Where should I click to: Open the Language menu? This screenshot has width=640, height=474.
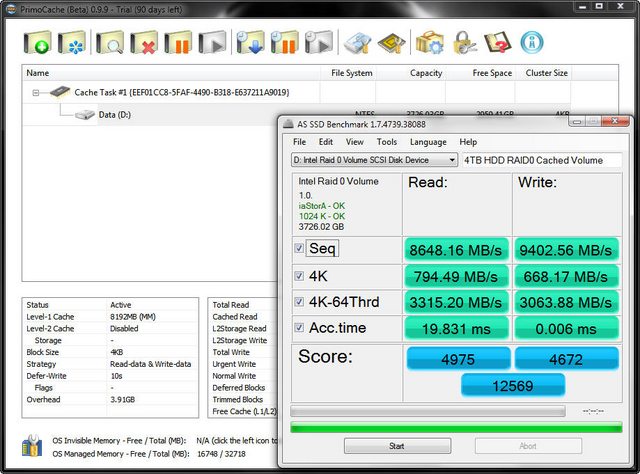coord(428,142)
